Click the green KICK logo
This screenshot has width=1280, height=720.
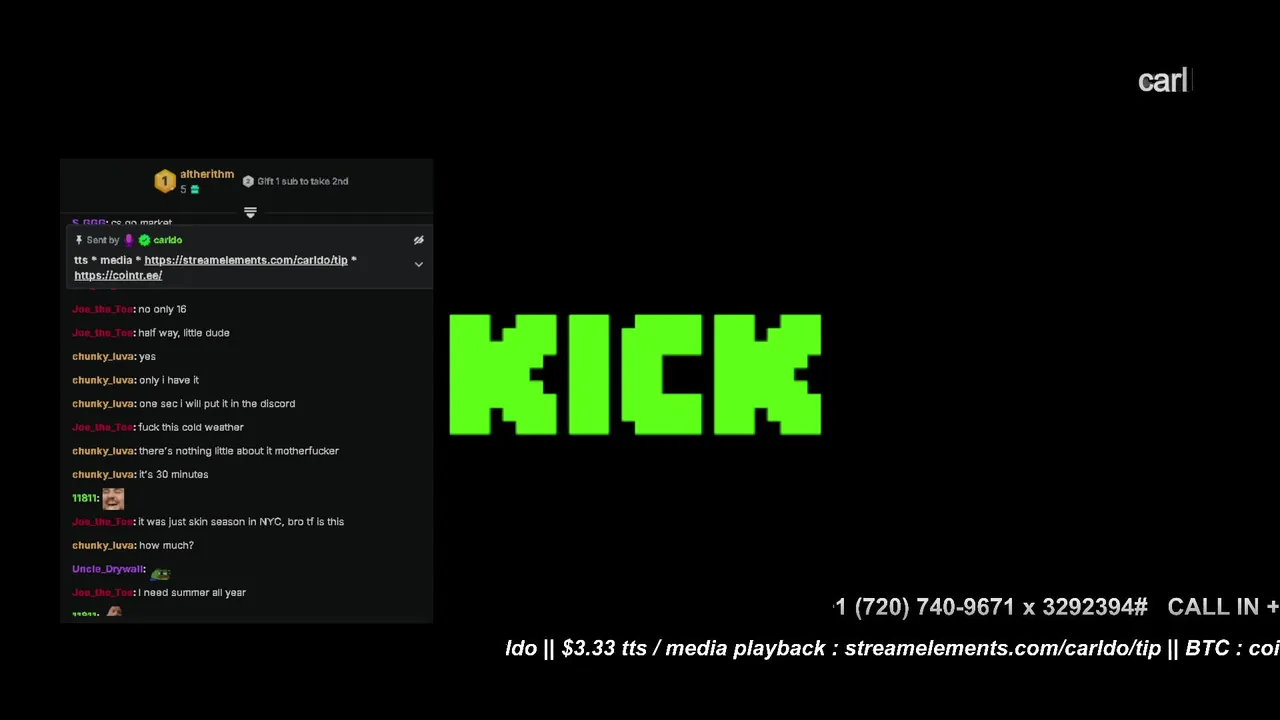tap(635, 375)
